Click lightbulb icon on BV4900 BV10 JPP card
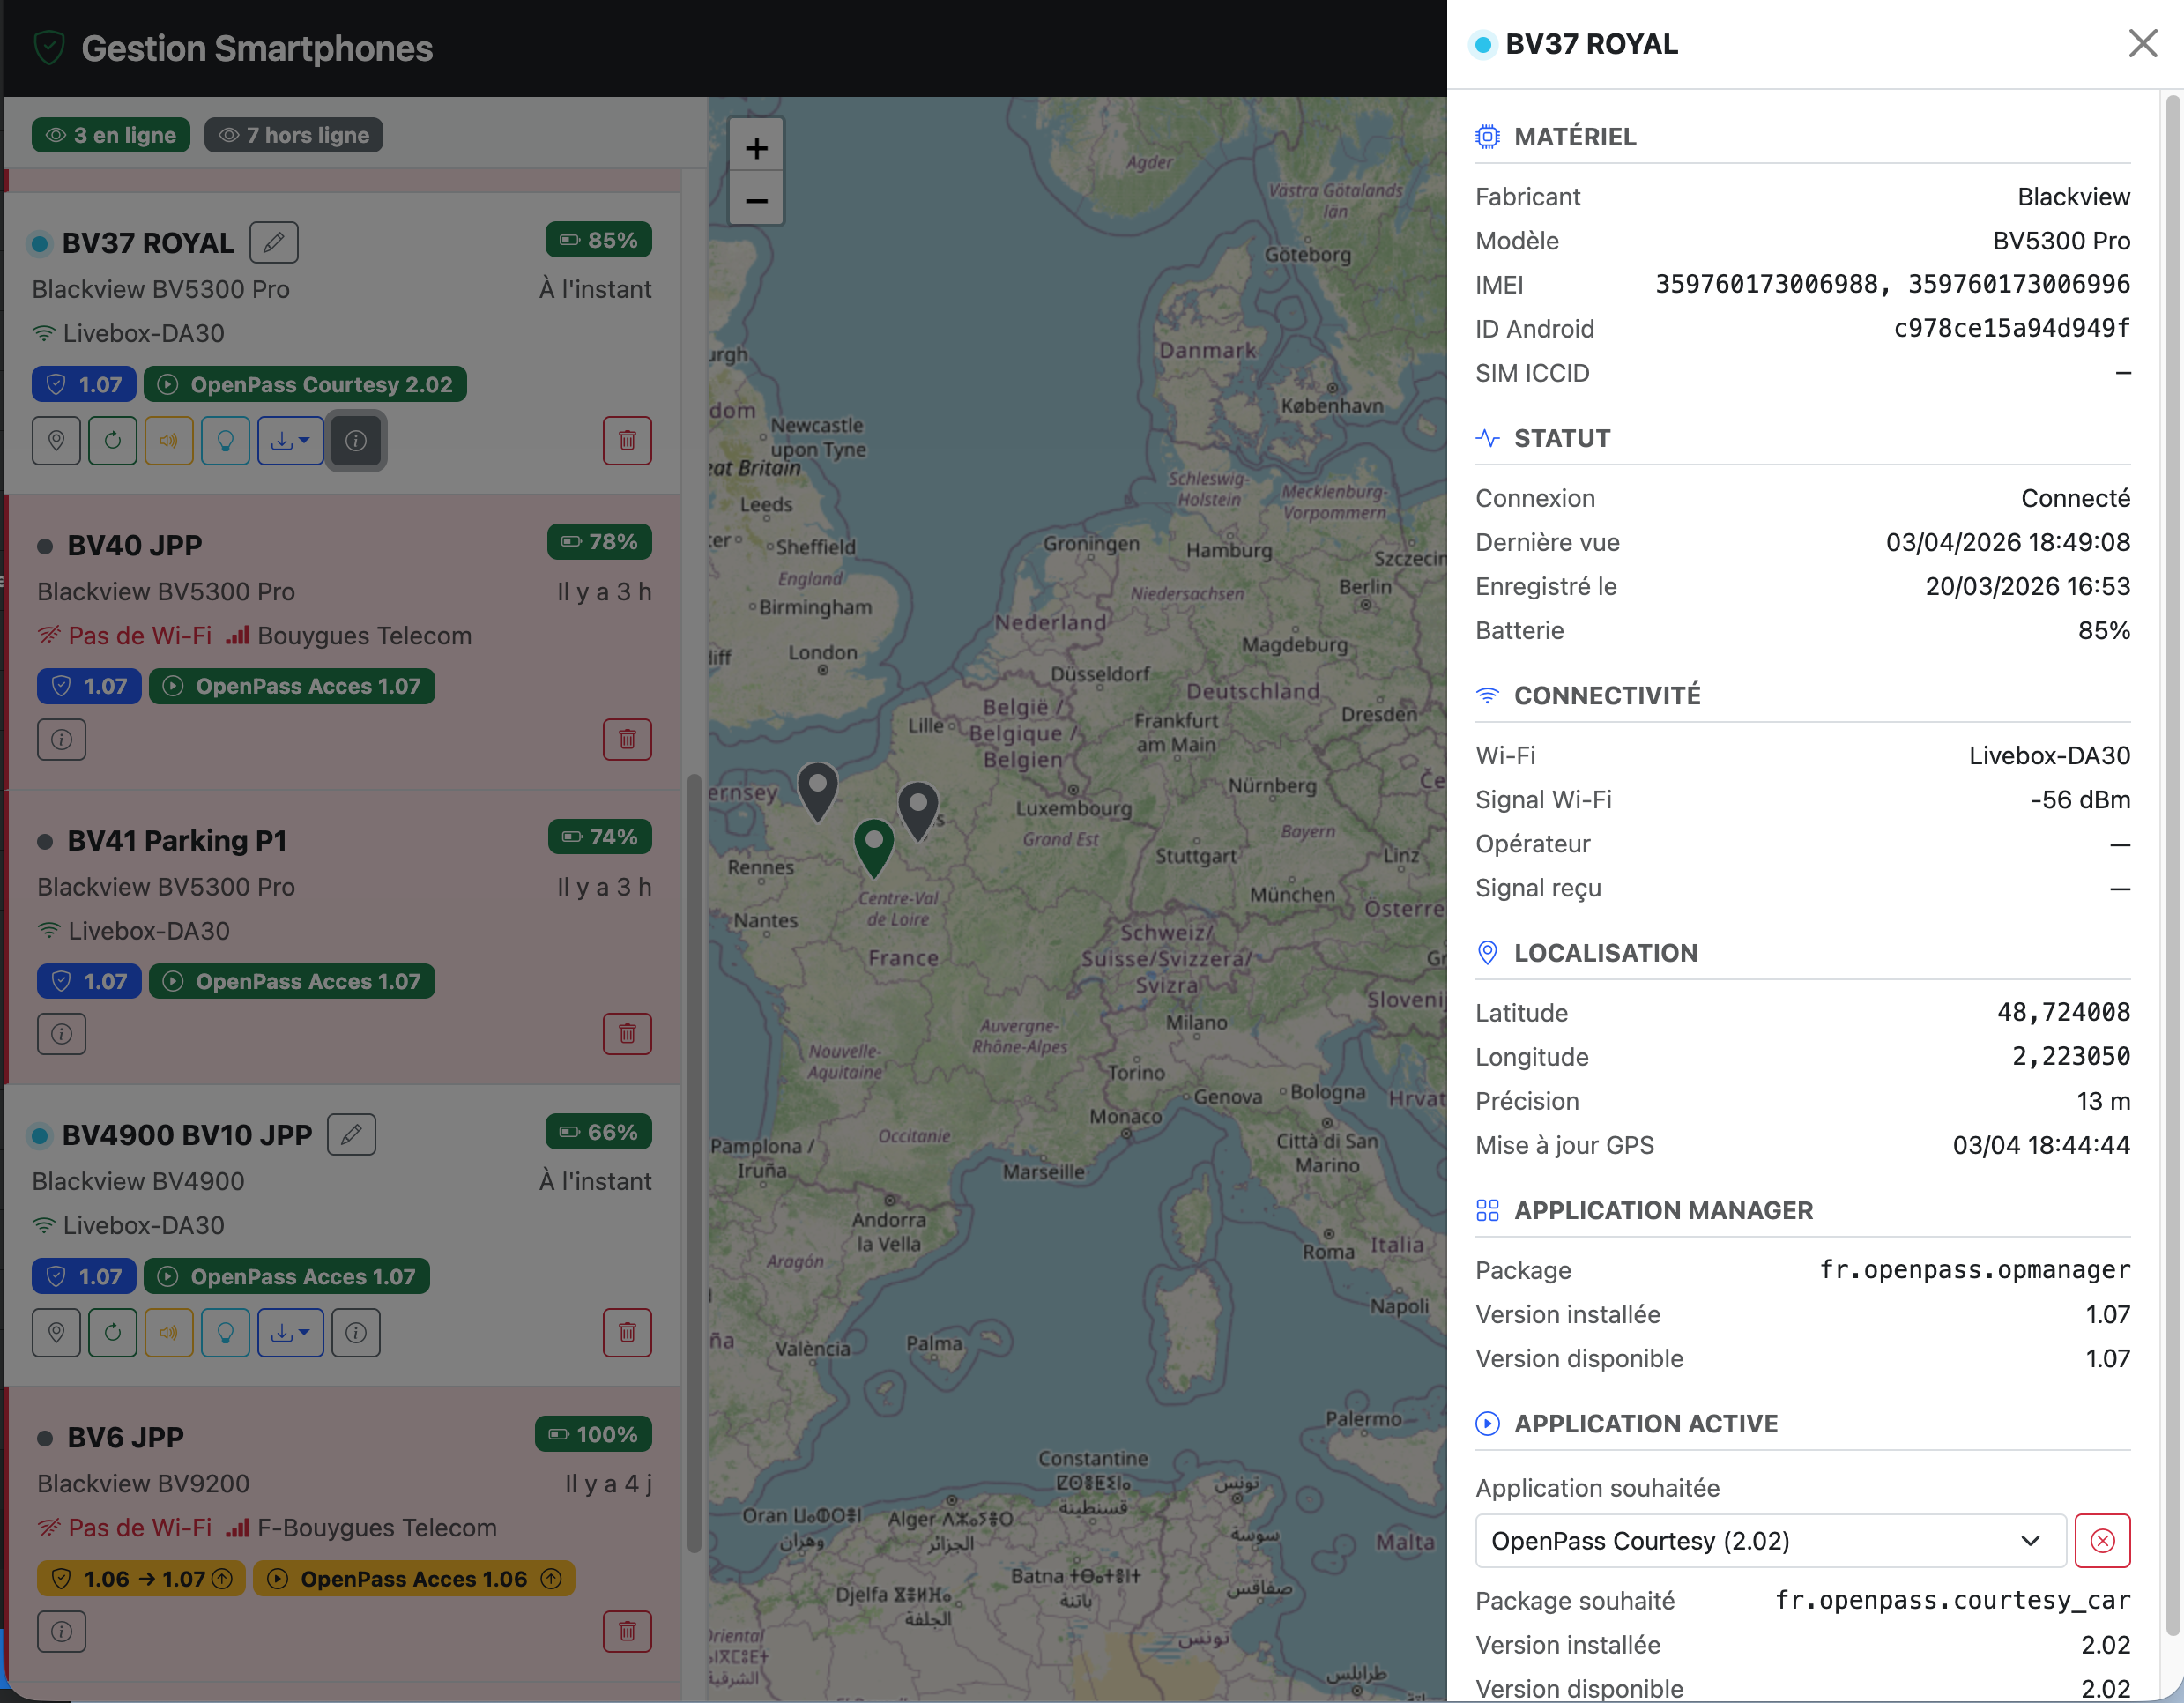This screenshot has width=2184, height=1703. [225, 1333]
